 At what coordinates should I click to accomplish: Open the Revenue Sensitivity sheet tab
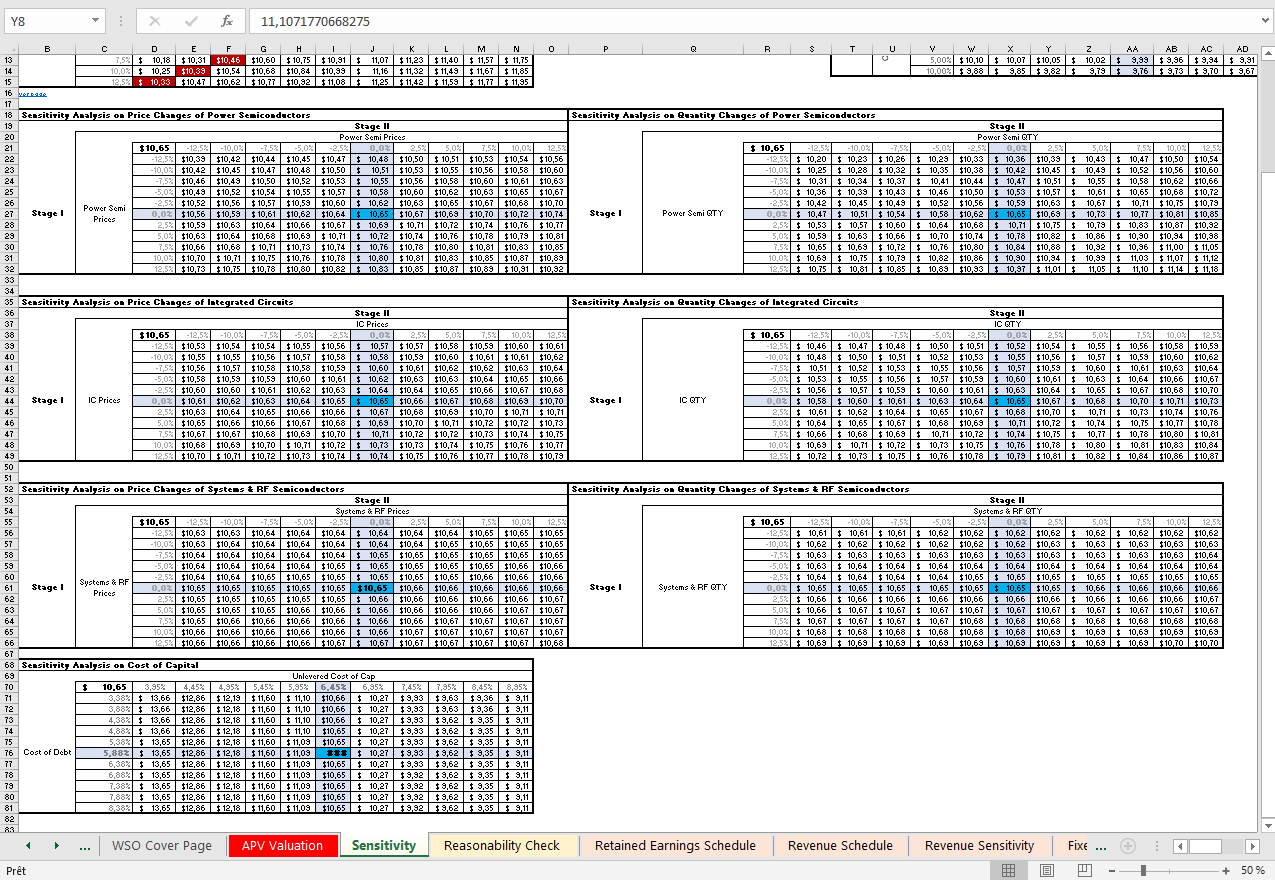pos(979,845)
